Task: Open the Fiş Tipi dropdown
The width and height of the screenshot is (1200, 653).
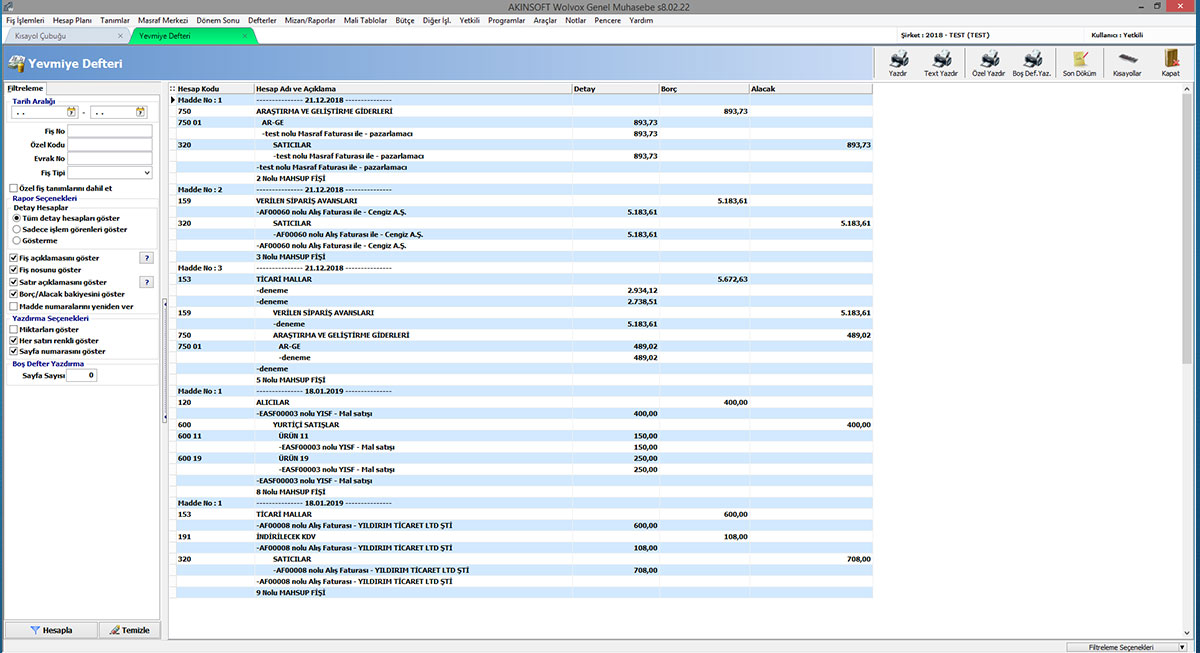Action: pos(146,173)
